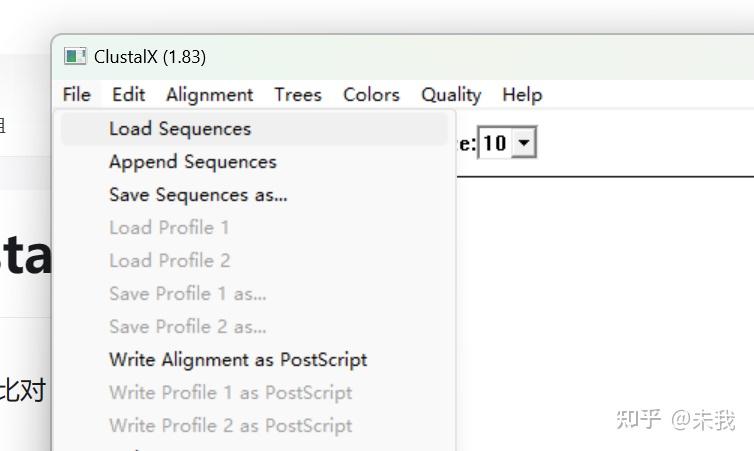Click Save Profile 2 as... entry
Viewport: 754px width, 451px height.
click(188, 327)
